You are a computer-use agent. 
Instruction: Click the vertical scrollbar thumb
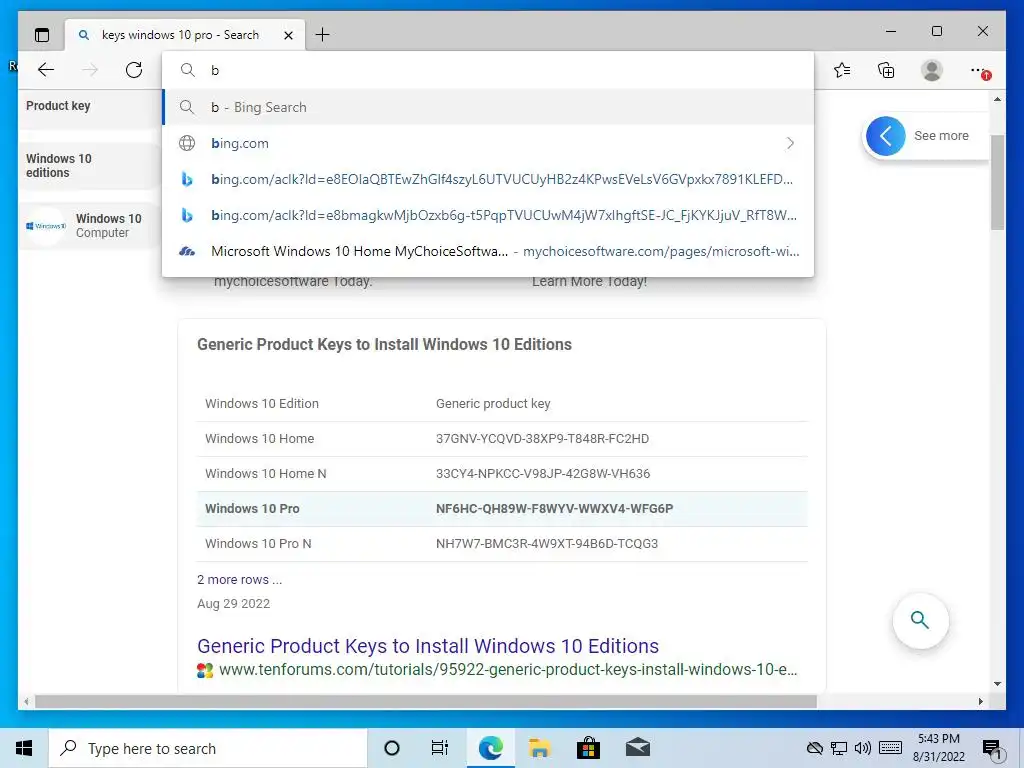[997, 182]
